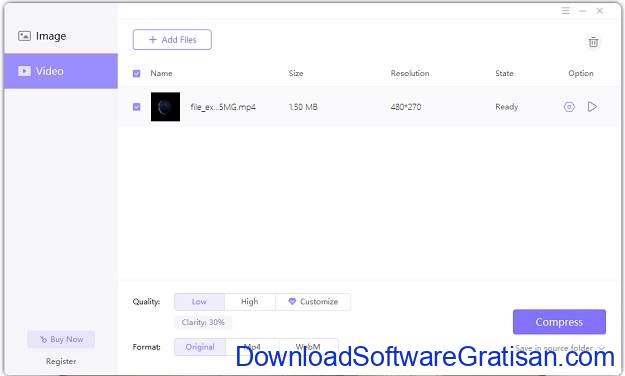This screenshot has width=625, height=376.
Task: Click the cart icon on Buy Now
Action: point(43,339)
